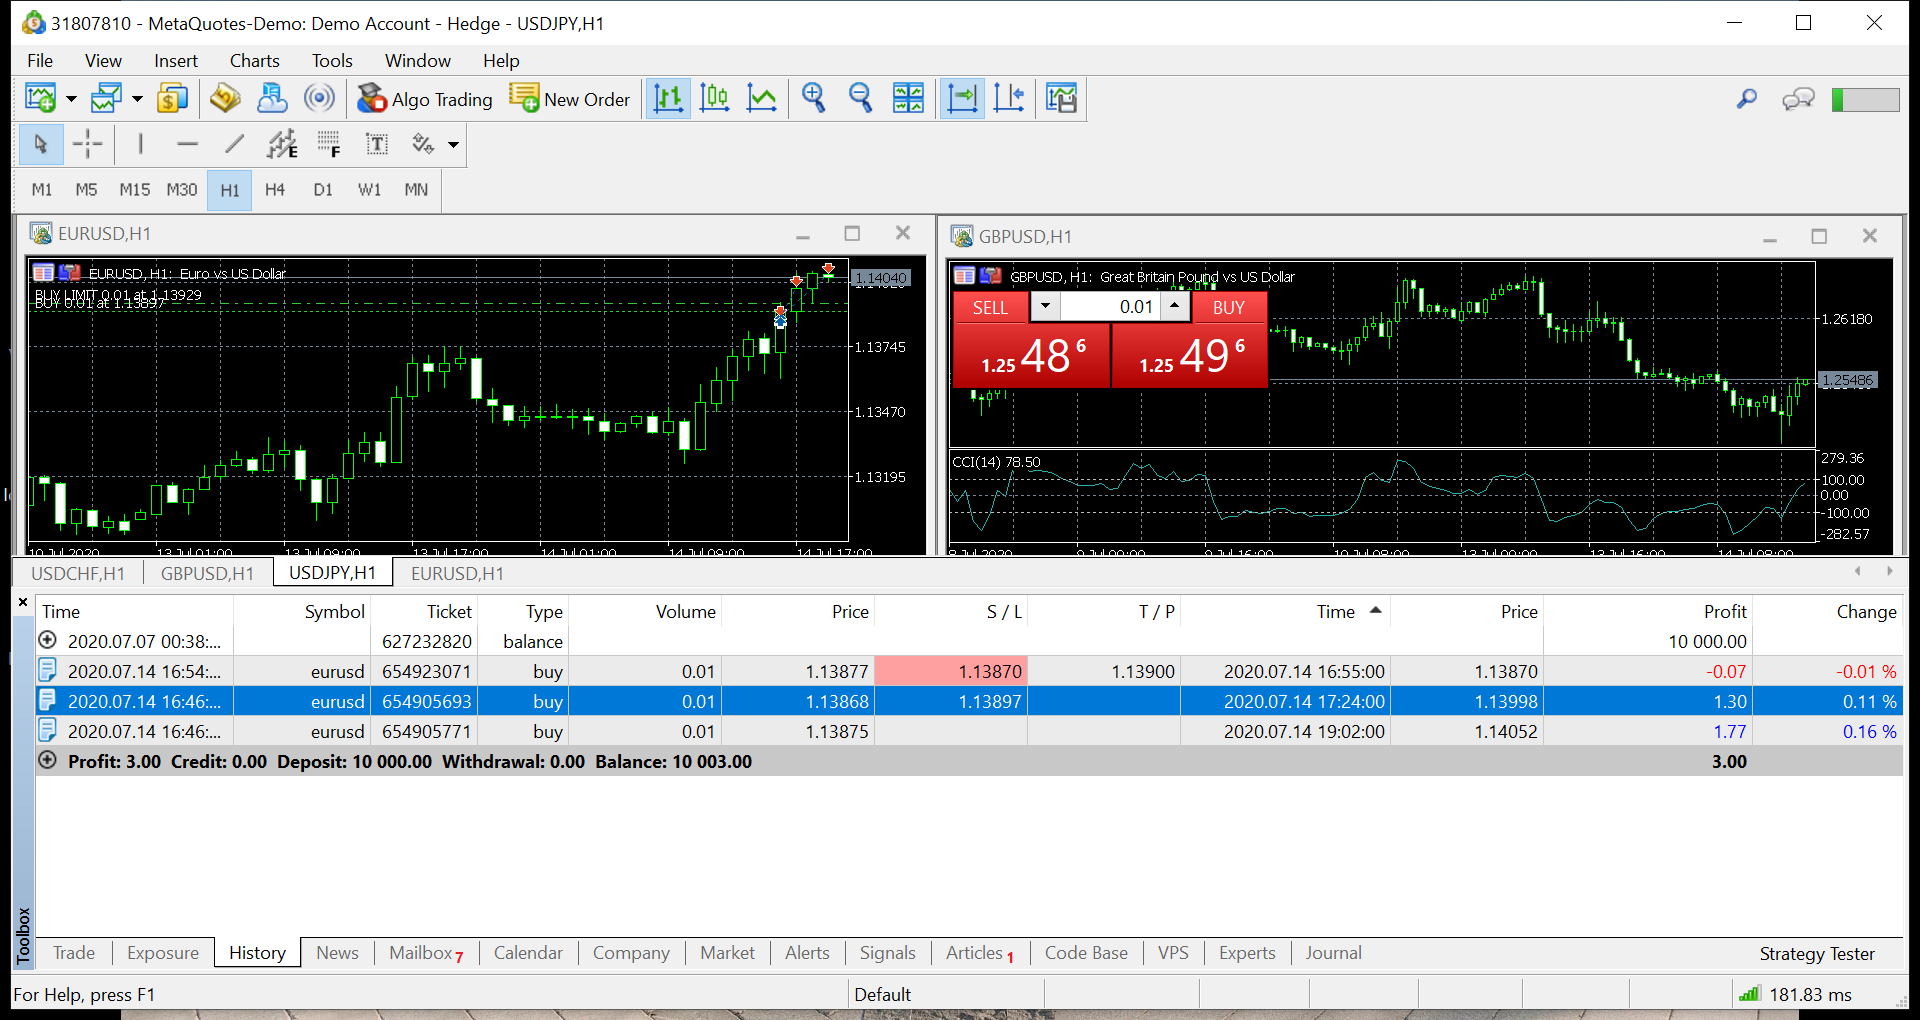Viewport: 1920px width, 1020px height.
Task: Open the Data Window icon
Action: (225, 98)
